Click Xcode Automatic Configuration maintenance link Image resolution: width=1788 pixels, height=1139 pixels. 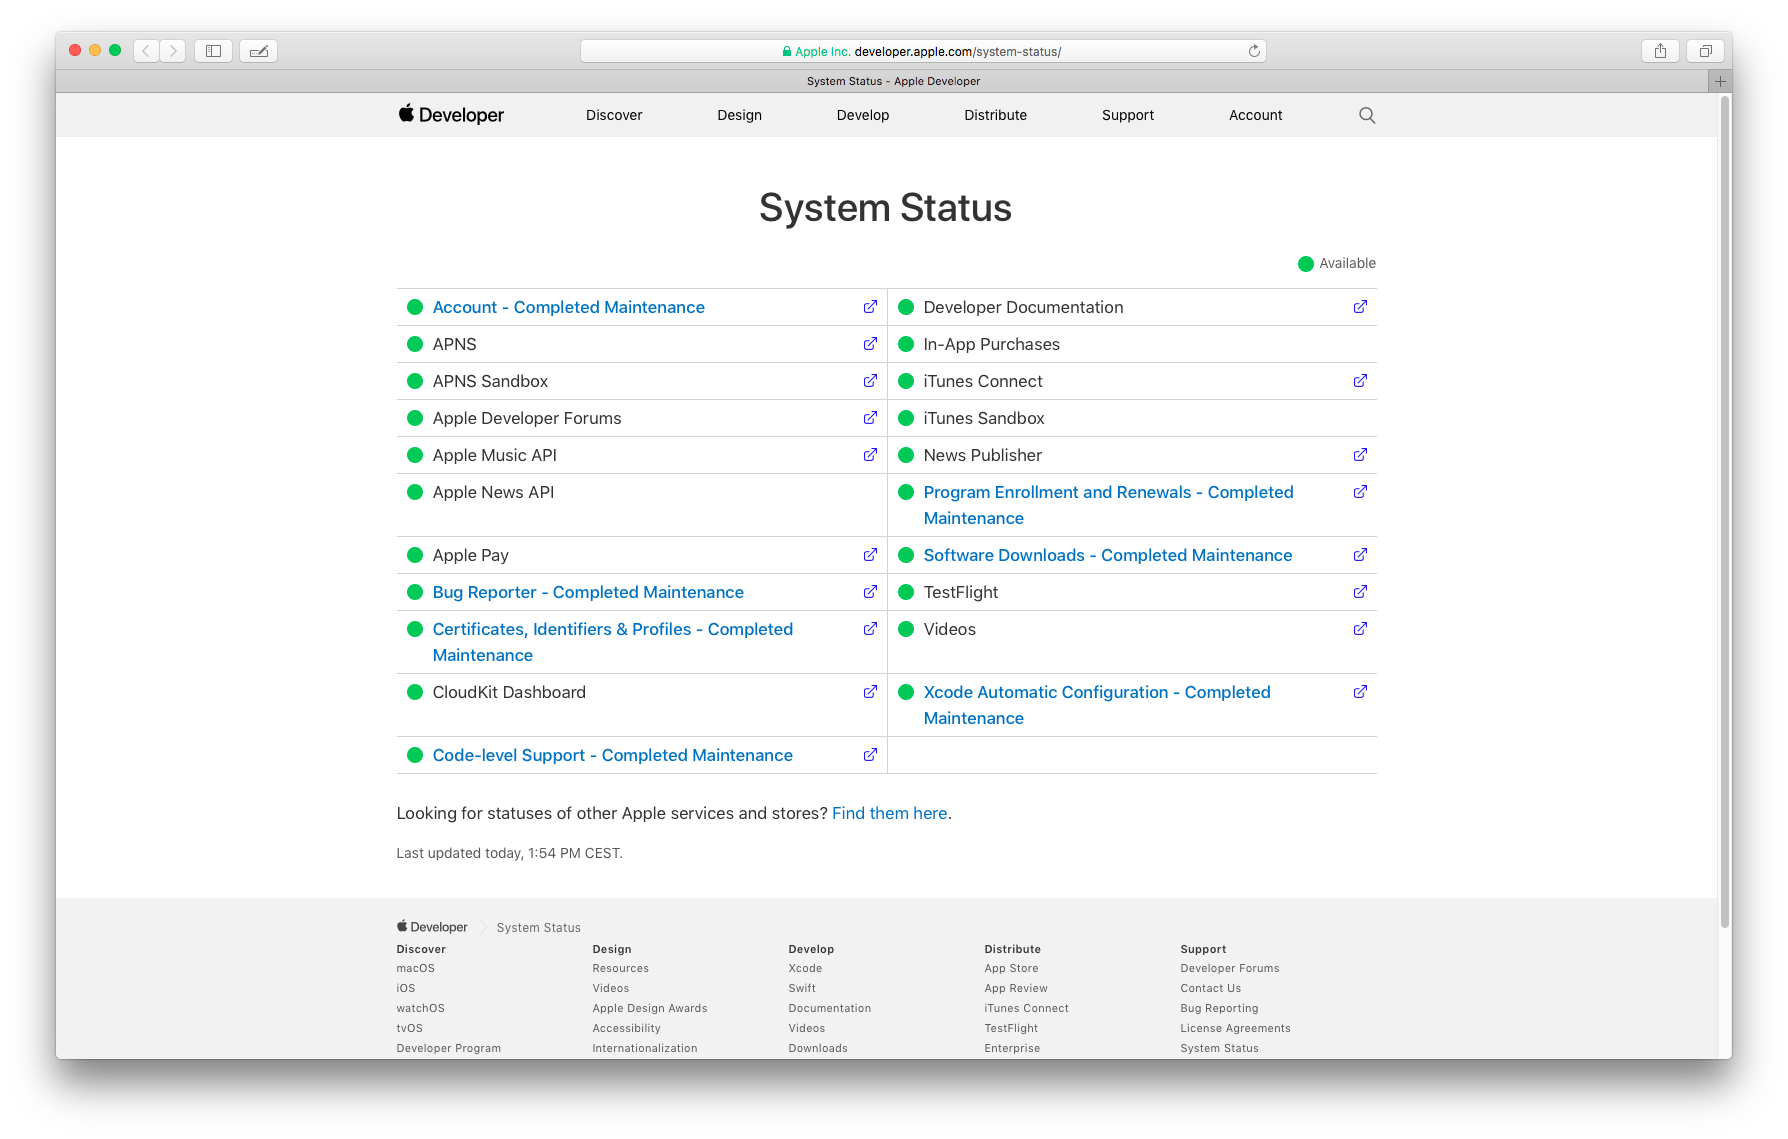click(1097, 705)
